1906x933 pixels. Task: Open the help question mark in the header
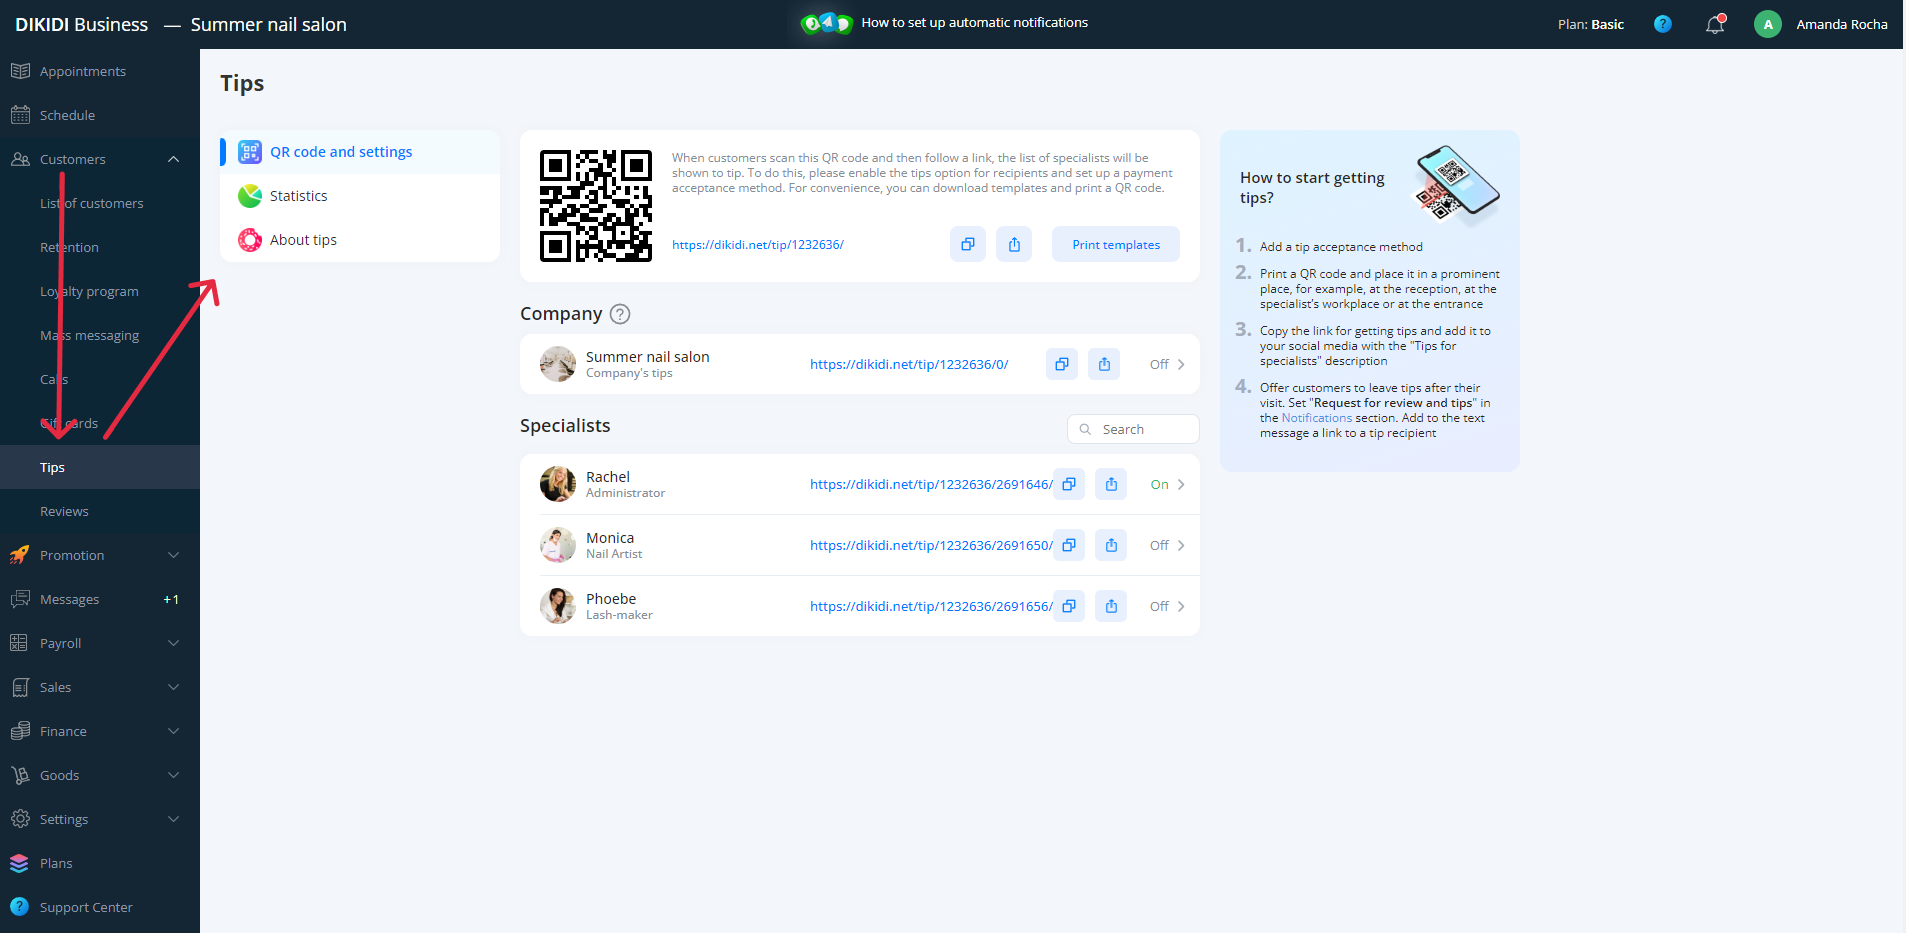pyautogui.click(x=1663, y=24)
